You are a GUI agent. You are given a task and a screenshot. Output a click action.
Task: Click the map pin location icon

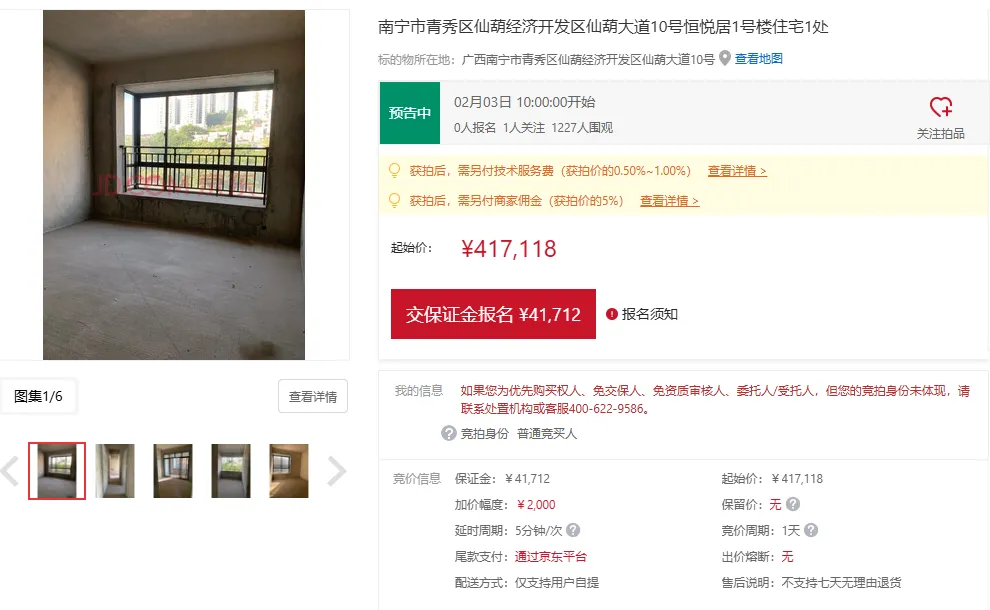click(x=725, y=58)
